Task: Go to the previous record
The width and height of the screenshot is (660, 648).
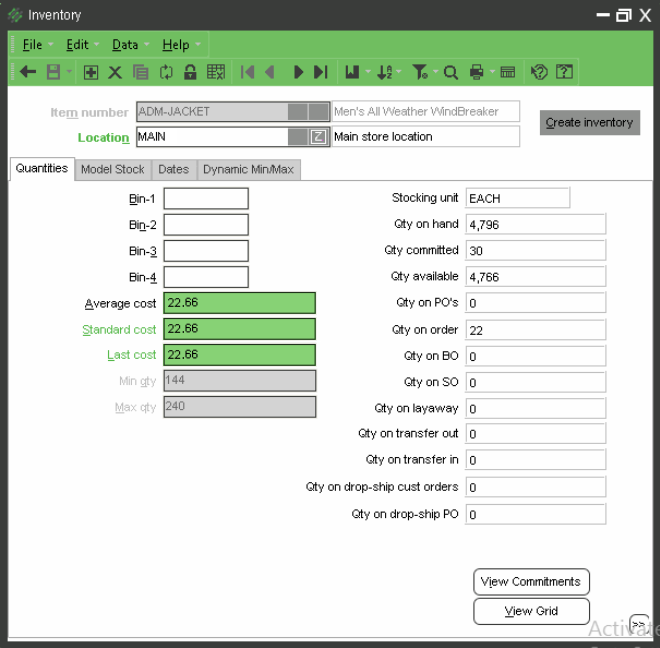Action: tap(270, 72)
